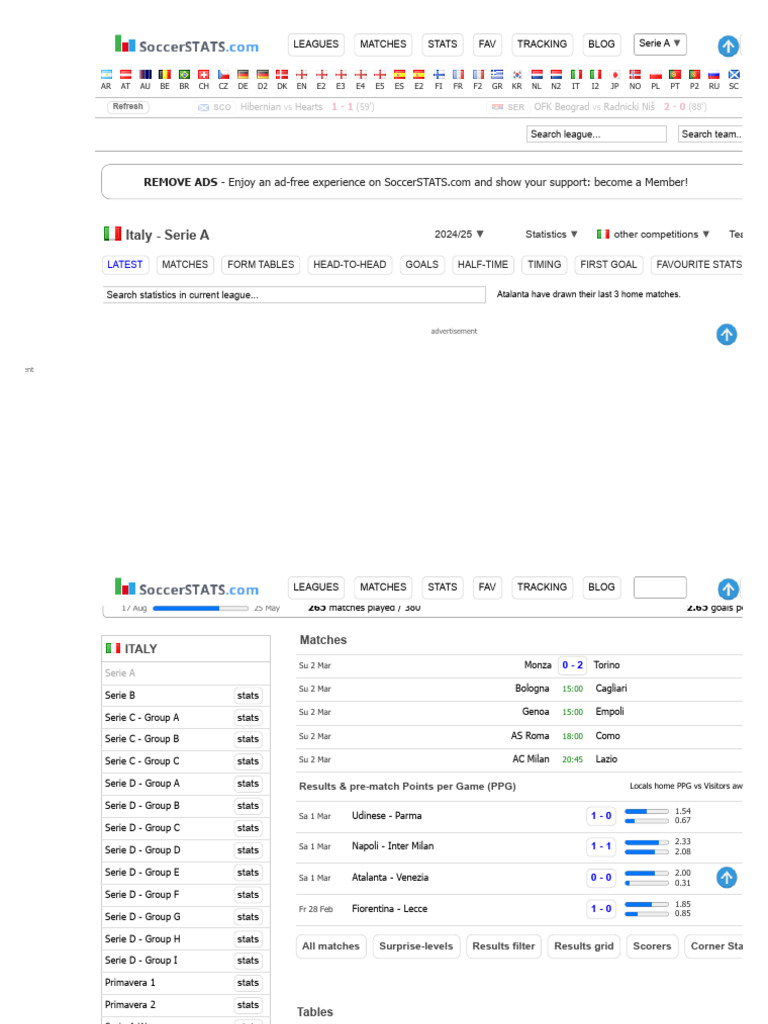Click the SoccerSTATS.com logo at top

(187, 44)
